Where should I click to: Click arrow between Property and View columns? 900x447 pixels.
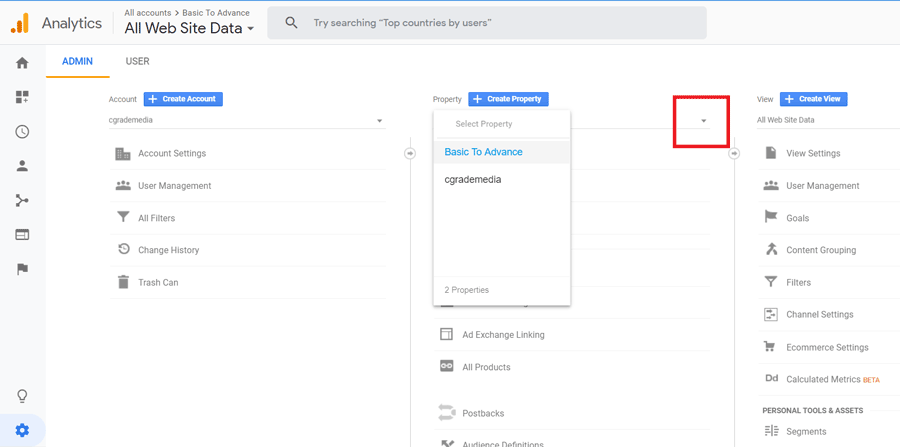(734, 154)
